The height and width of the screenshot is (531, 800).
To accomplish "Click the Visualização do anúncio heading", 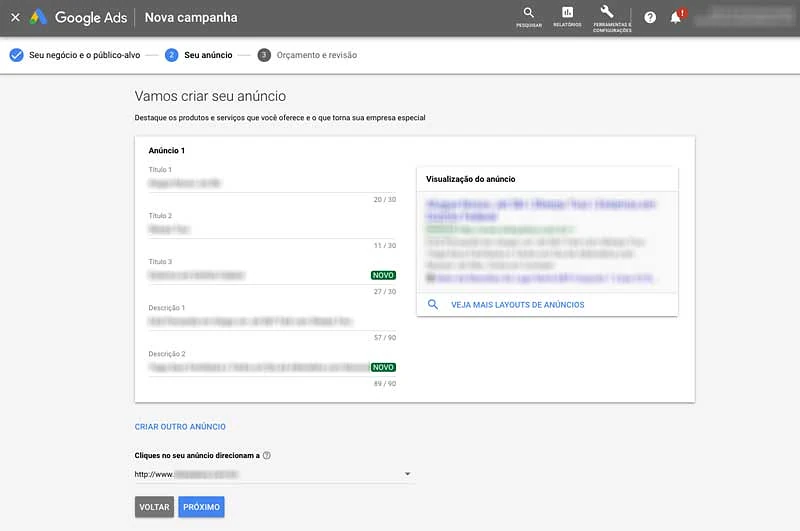I will tap(470, 179).
